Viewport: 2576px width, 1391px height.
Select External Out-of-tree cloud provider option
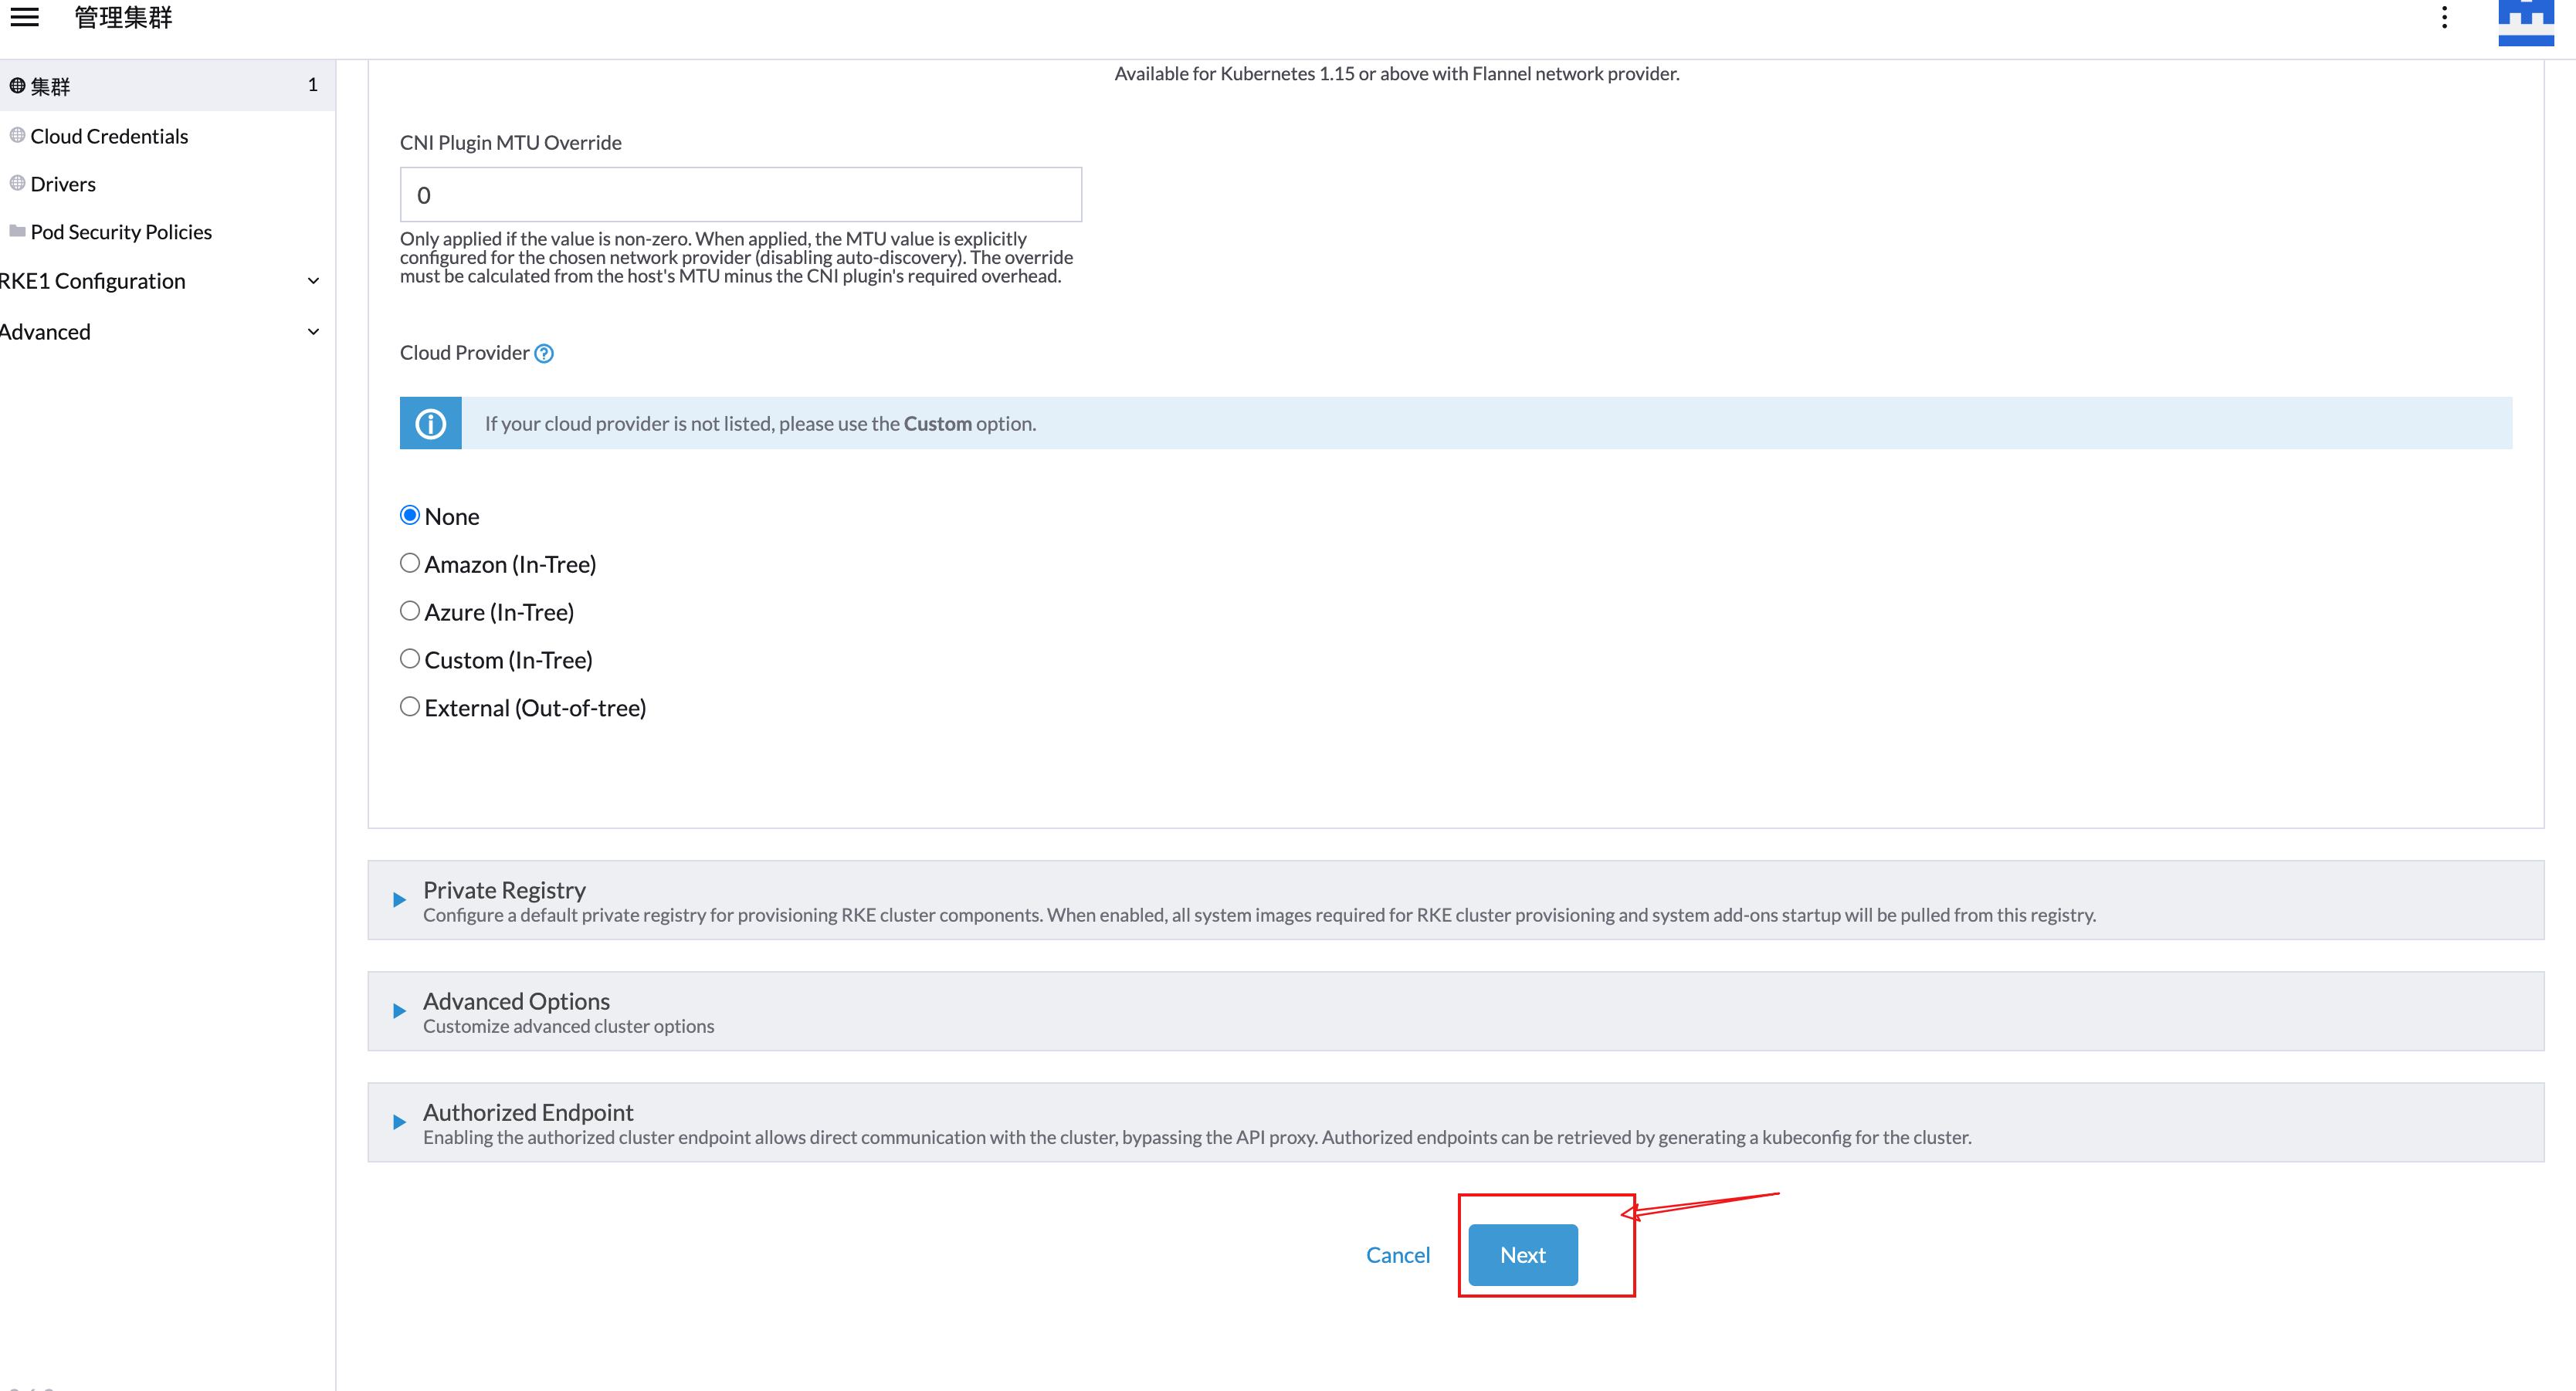pyautogui.click(x=409, y=704)
